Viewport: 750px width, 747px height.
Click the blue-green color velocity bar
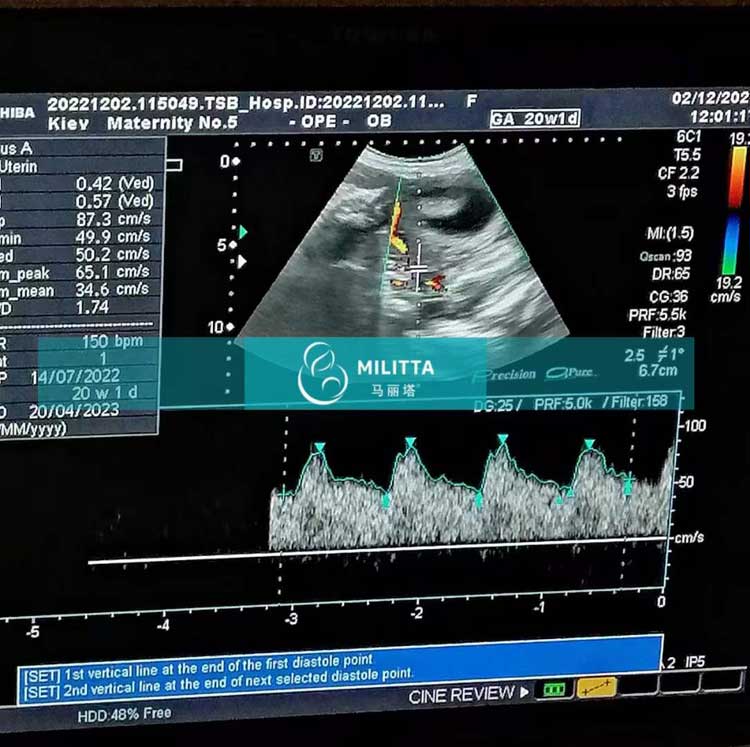point(731,245)
